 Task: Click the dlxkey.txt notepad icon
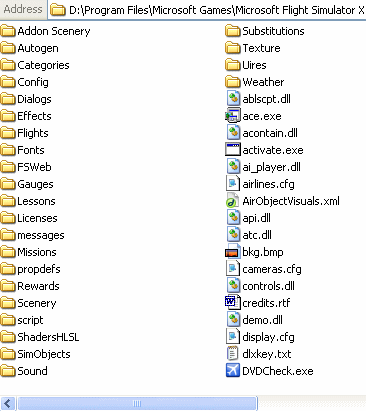click(233, 354)
